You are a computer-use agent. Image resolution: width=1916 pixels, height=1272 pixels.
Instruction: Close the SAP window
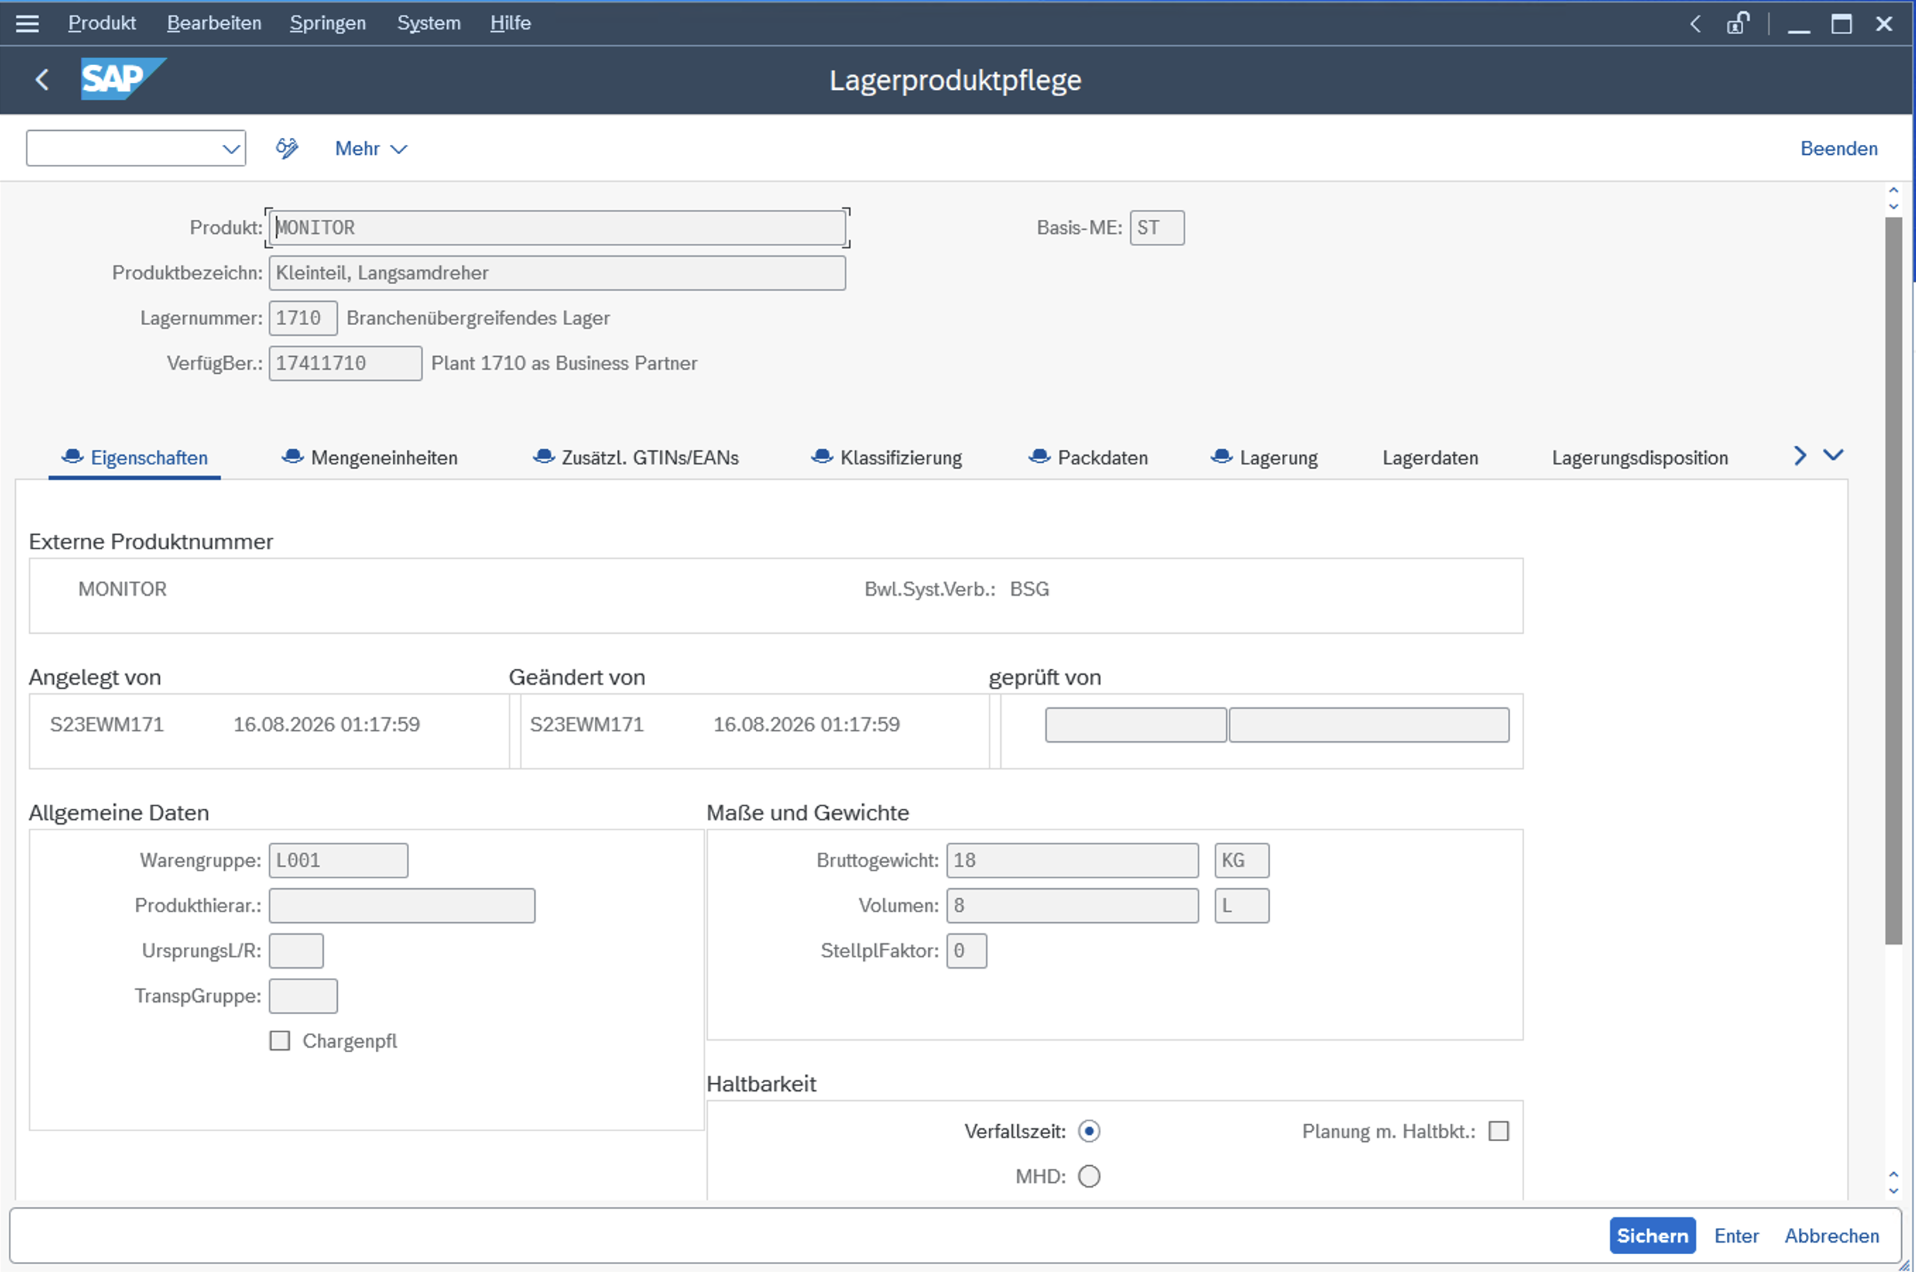pos(1884,24)
